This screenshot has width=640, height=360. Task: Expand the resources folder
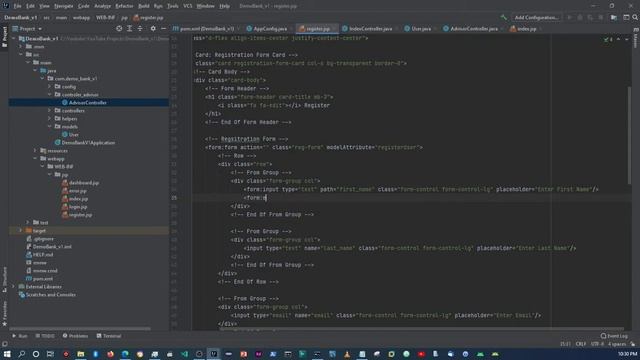pyautogui.click(x=36, y=151)
